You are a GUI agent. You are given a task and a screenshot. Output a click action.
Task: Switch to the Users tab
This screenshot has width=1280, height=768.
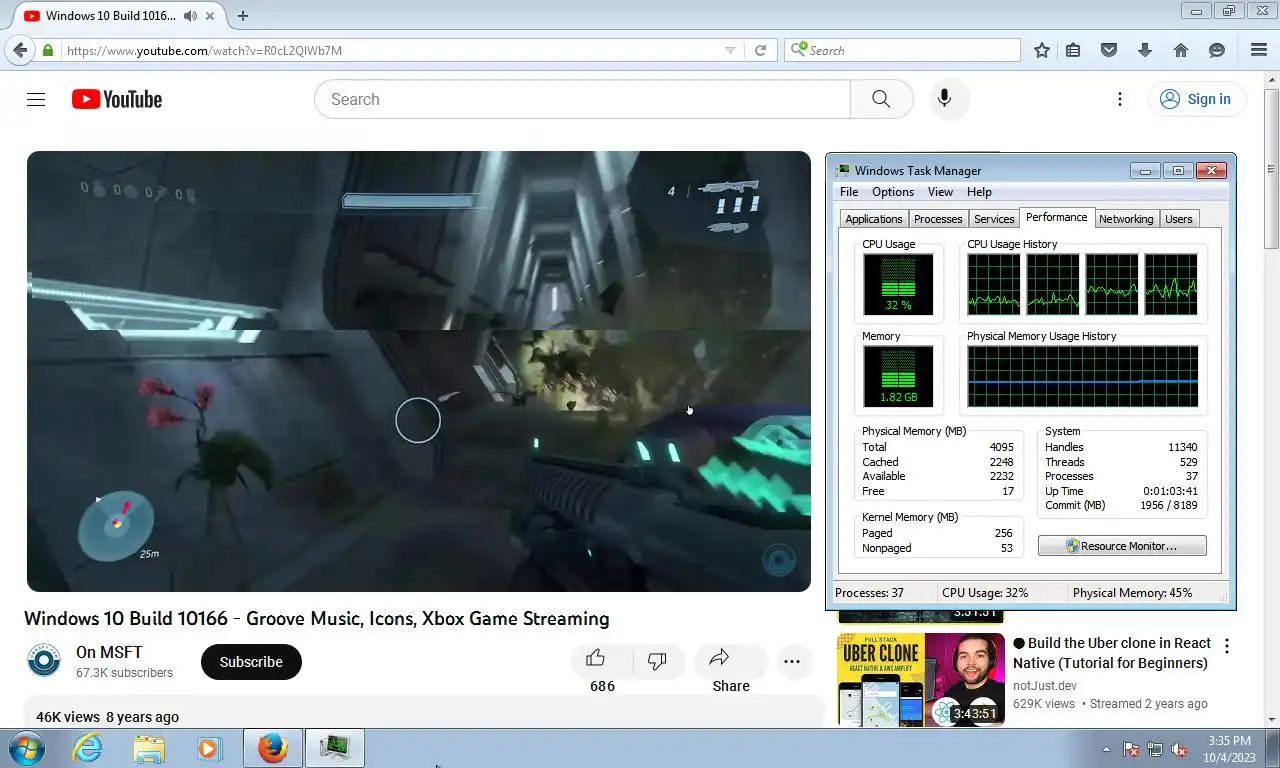(1179, 219)
